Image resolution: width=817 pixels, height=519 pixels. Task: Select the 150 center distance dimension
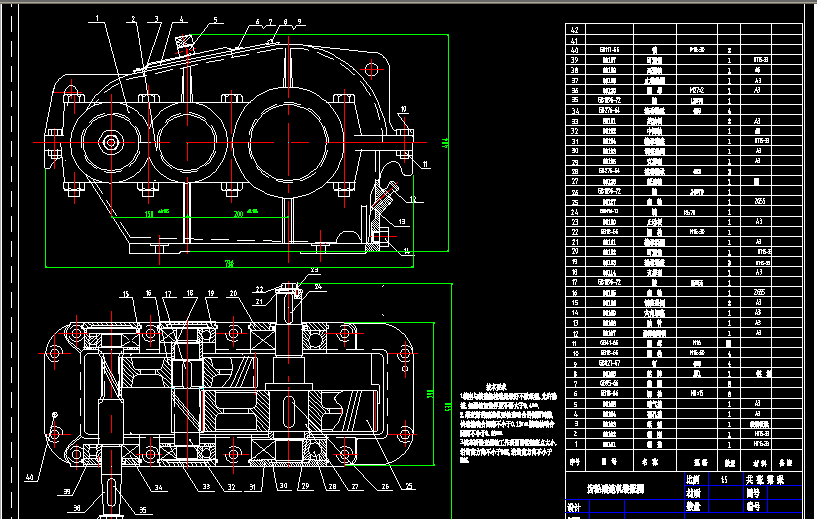coord(148,214)
